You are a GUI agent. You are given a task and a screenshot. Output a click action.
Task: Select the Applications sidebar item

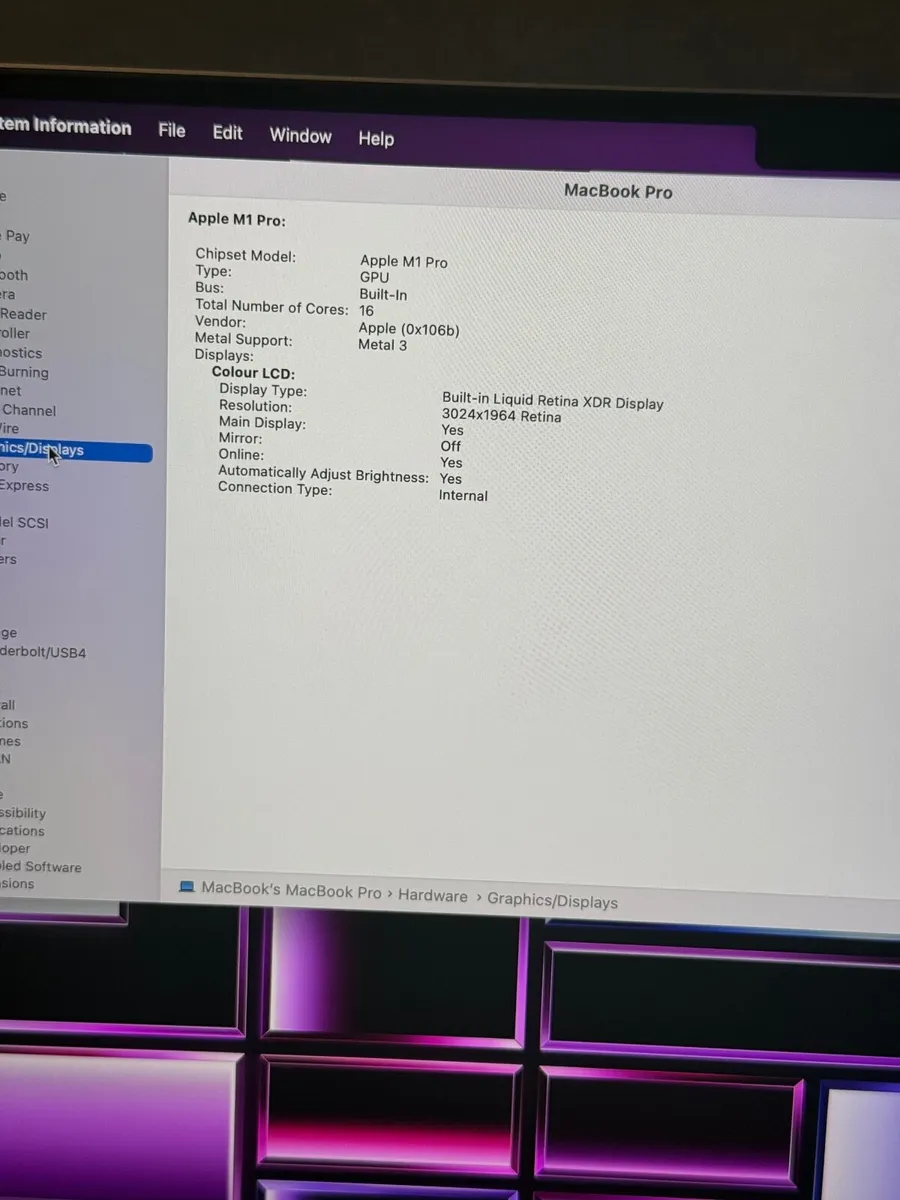[x=22, y=831]
